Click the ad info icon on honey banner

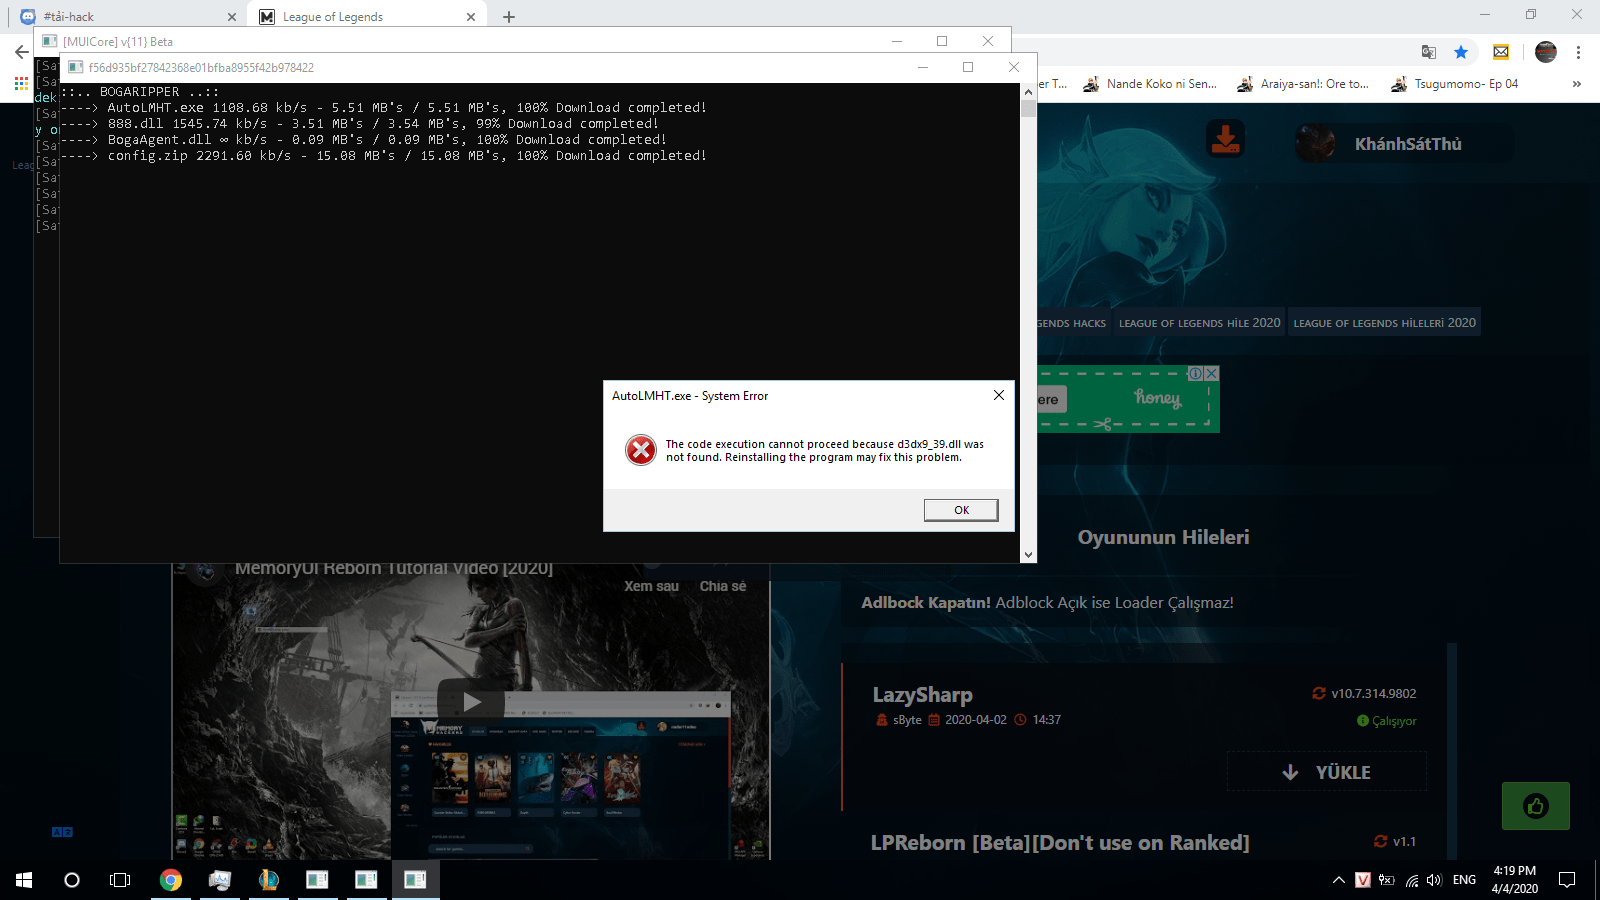point(1195,373)
